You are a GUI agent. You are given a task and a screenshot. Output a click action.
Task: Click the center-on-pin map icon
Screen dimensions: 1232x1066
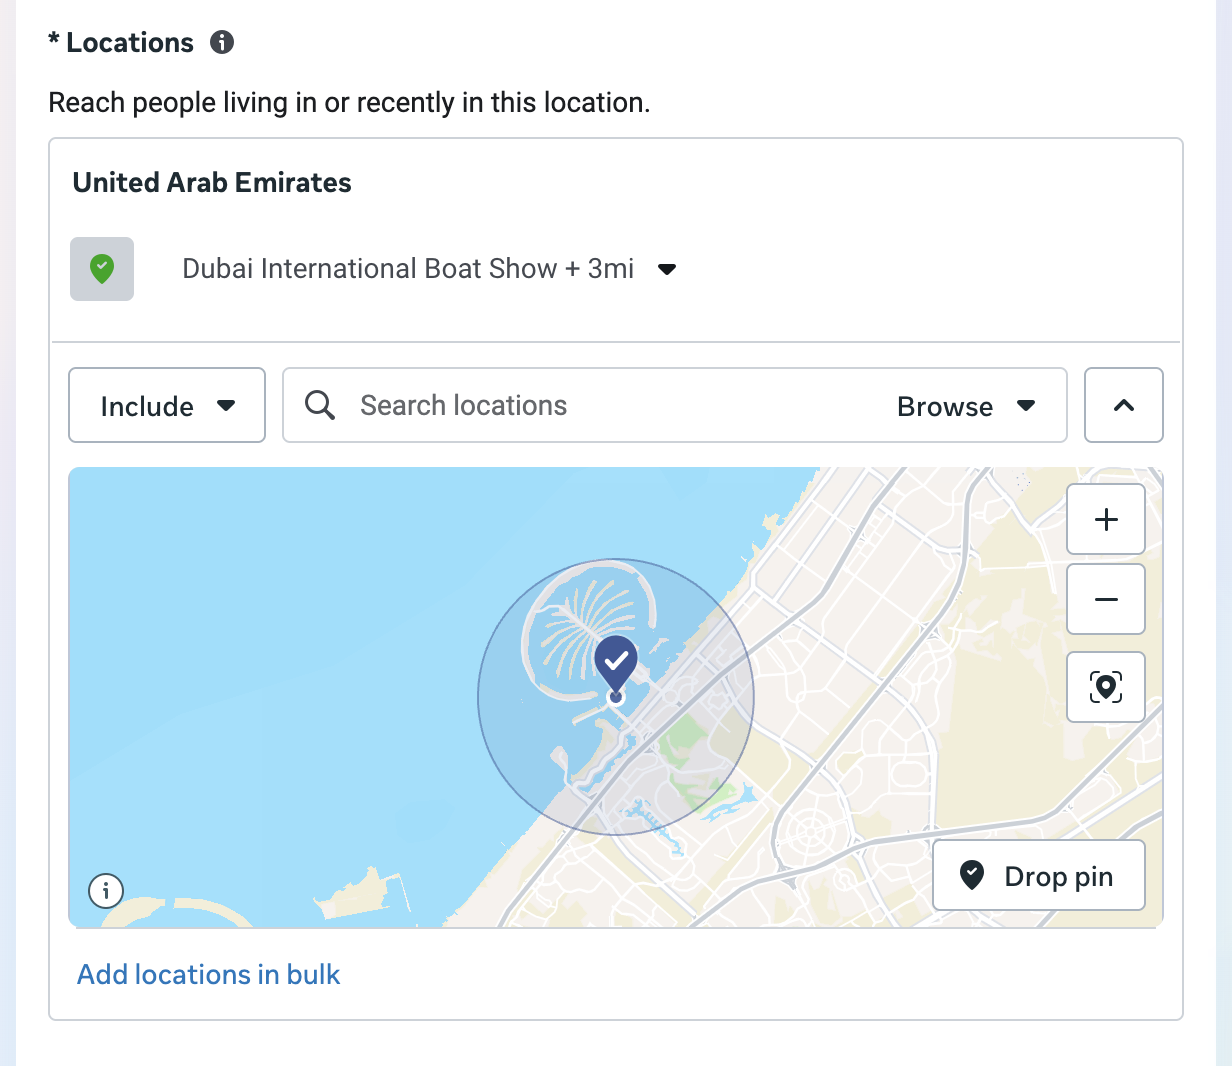point(1105,687)
